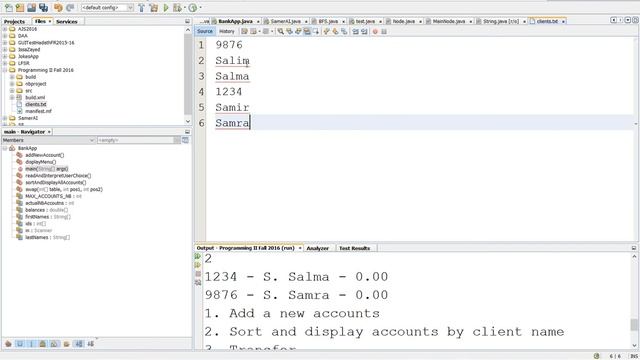Screen dimensions: 640x360
Task: Switch to the Projects tab
Action: pyautogui.click(x=14, y=21)
